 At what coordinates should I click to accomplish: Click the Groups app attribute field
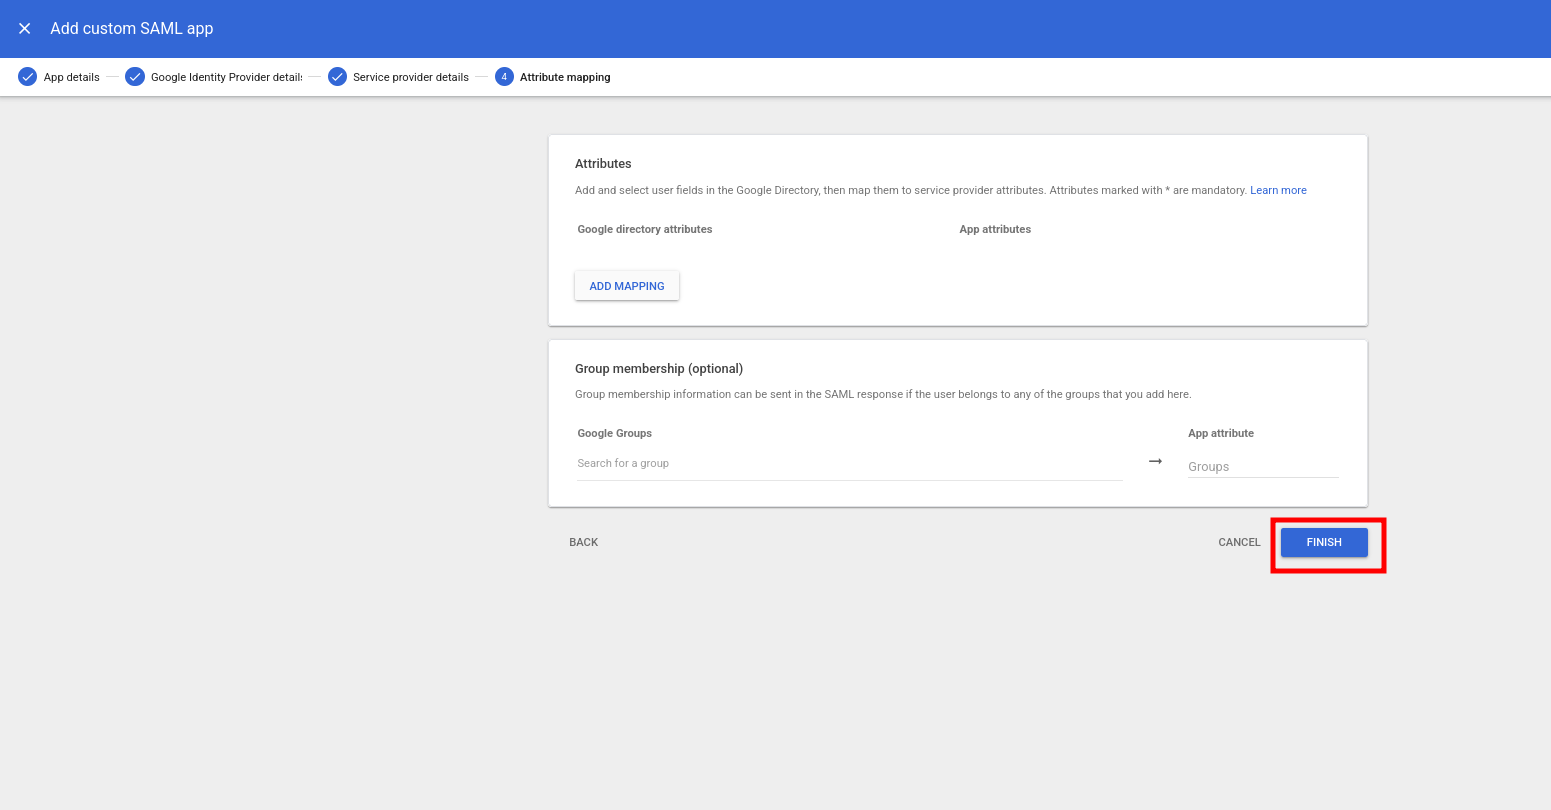[1263, 466]
